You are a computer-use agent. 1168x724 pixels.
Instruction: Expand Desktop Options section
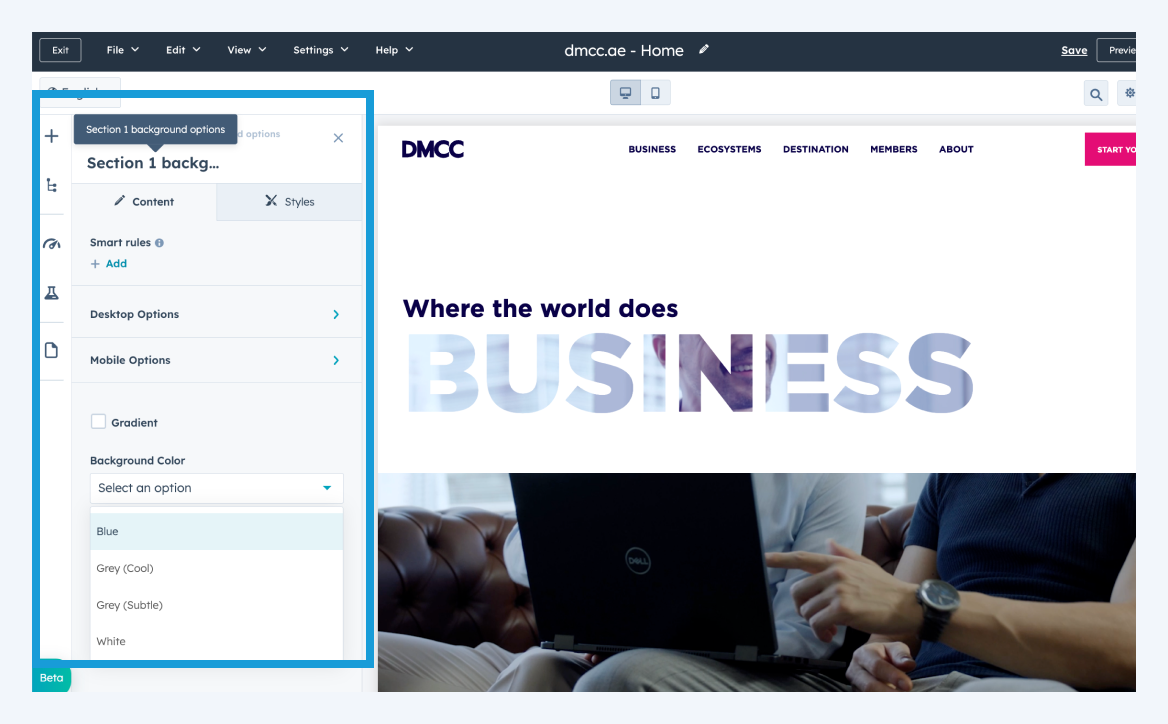216,314
